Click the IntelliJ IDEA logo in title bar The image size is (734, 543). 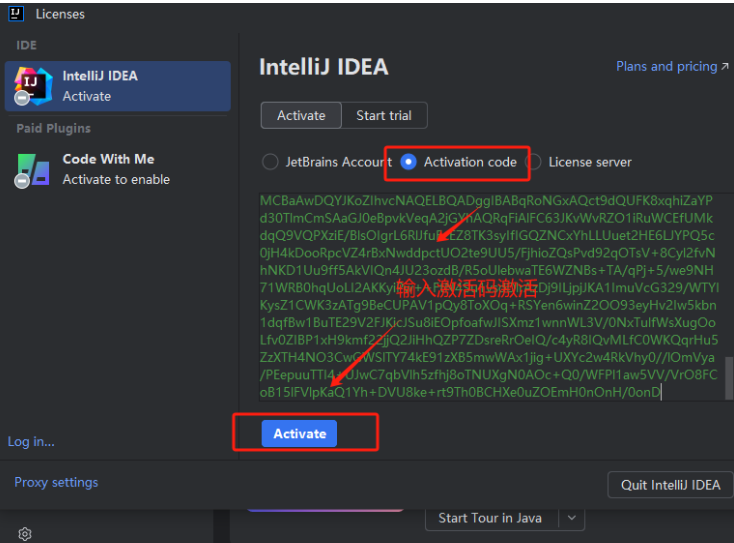point(16,14)
